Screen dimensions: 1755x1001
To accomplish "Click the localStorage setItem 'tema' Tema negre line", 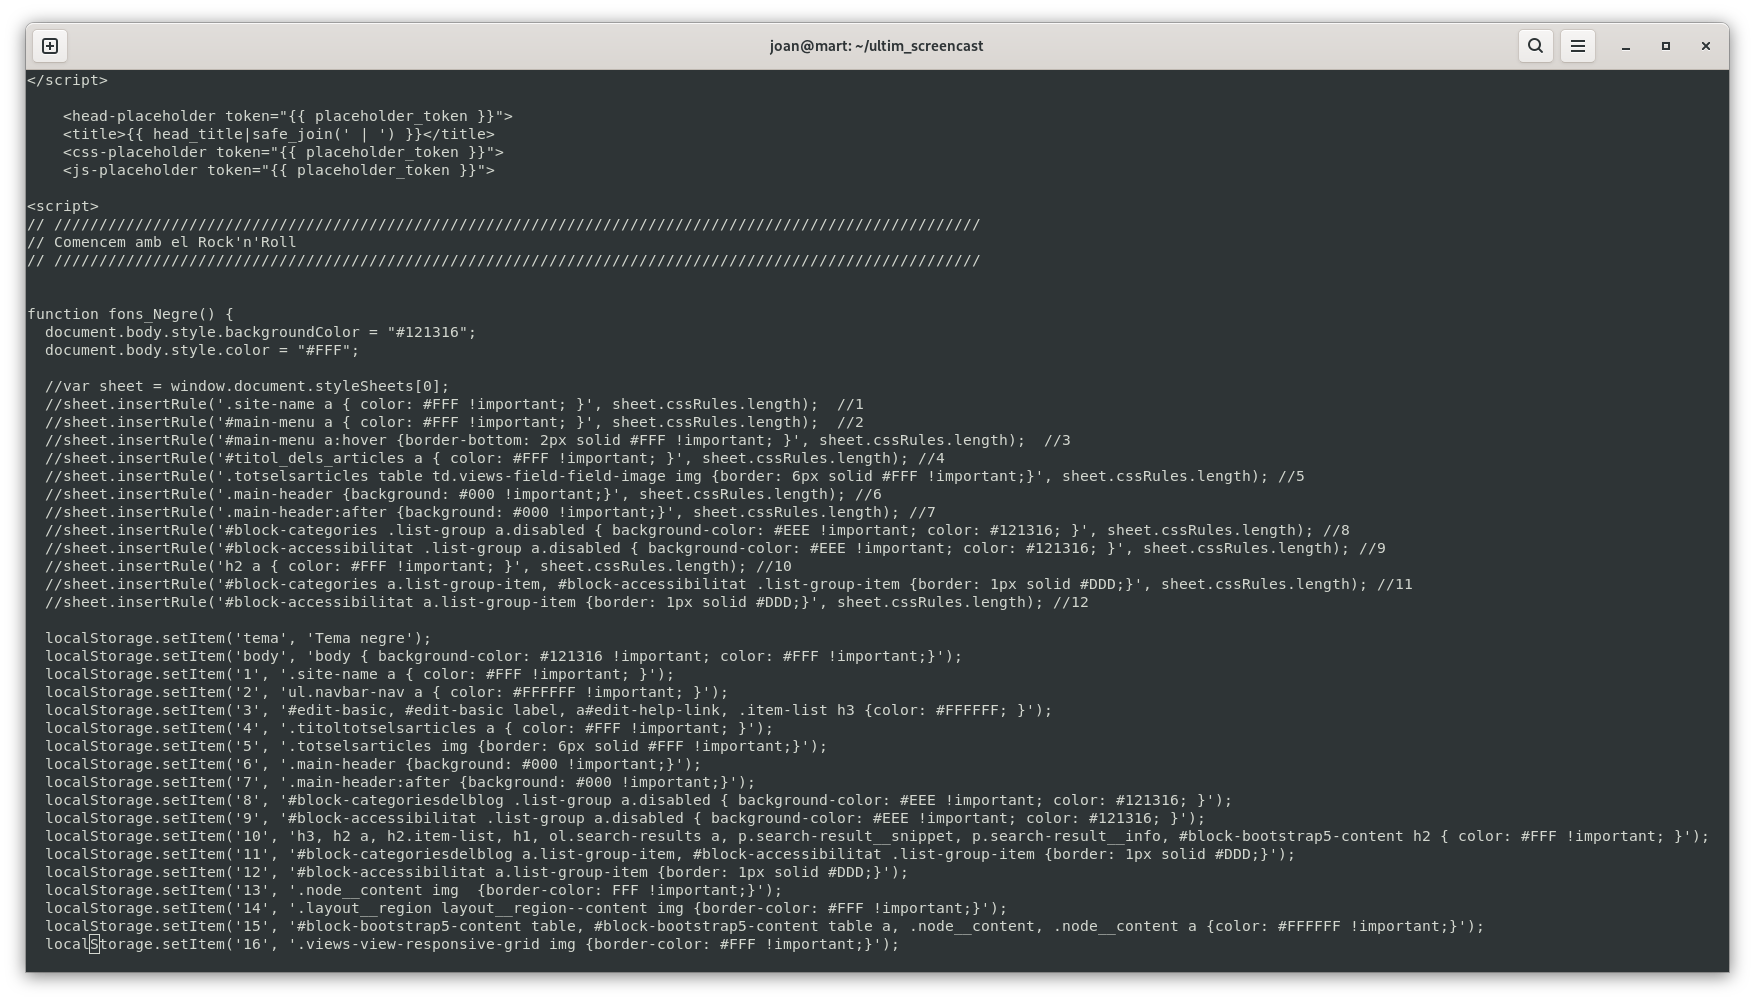I will click(237, 638).
